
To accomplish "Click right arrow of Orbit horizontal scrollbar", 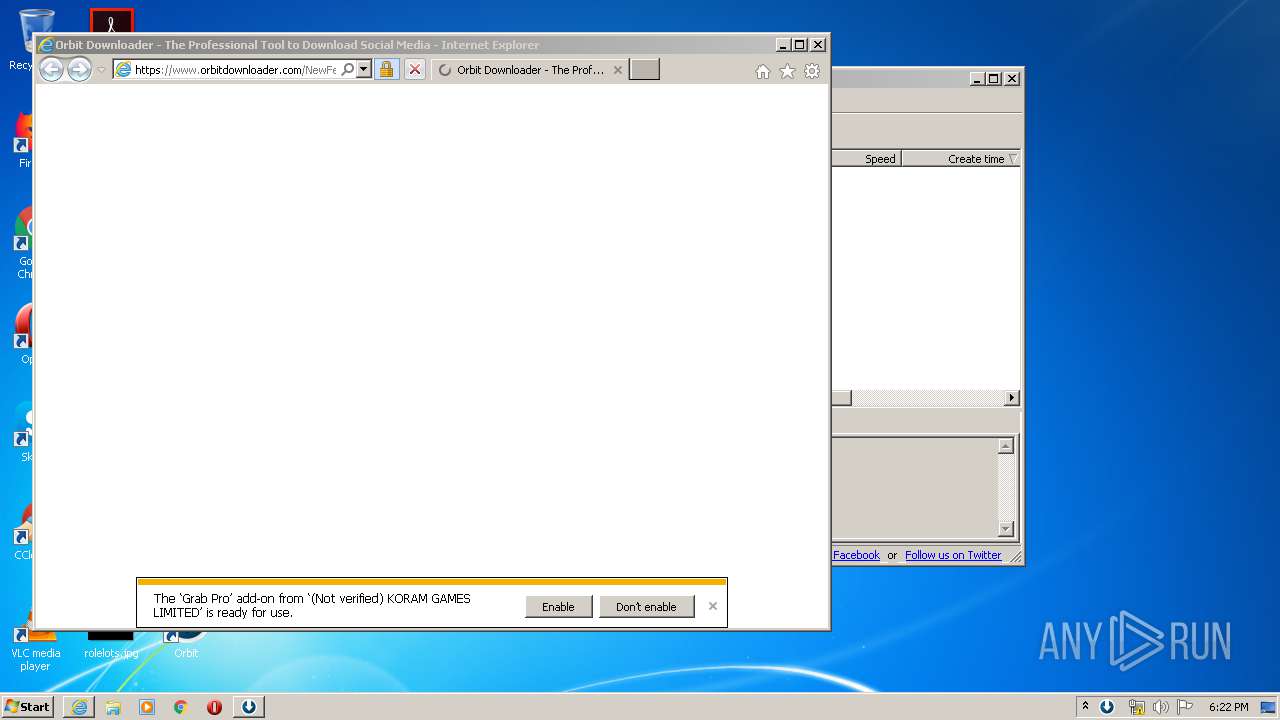I will click(x=1012, y=398).
